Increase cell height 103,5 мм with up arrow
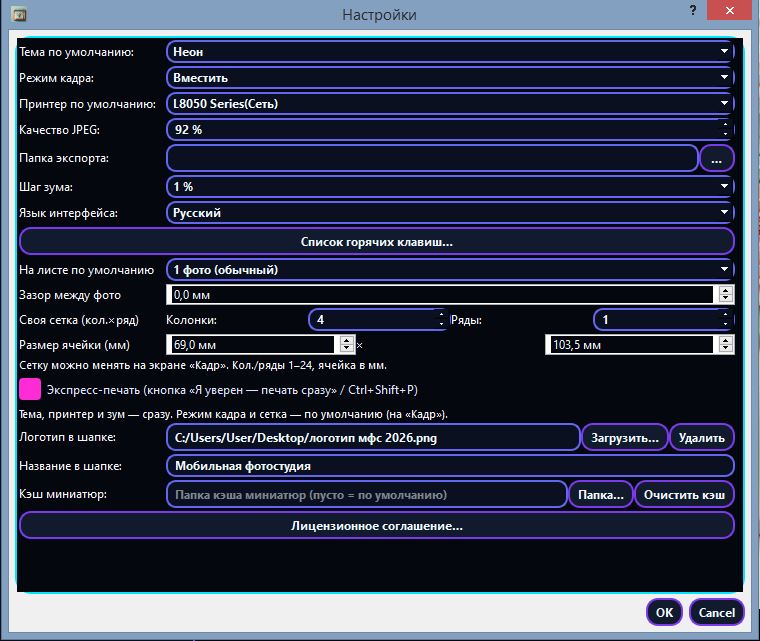The width and height of the screenshot is (760, 641). click(726, 340)
